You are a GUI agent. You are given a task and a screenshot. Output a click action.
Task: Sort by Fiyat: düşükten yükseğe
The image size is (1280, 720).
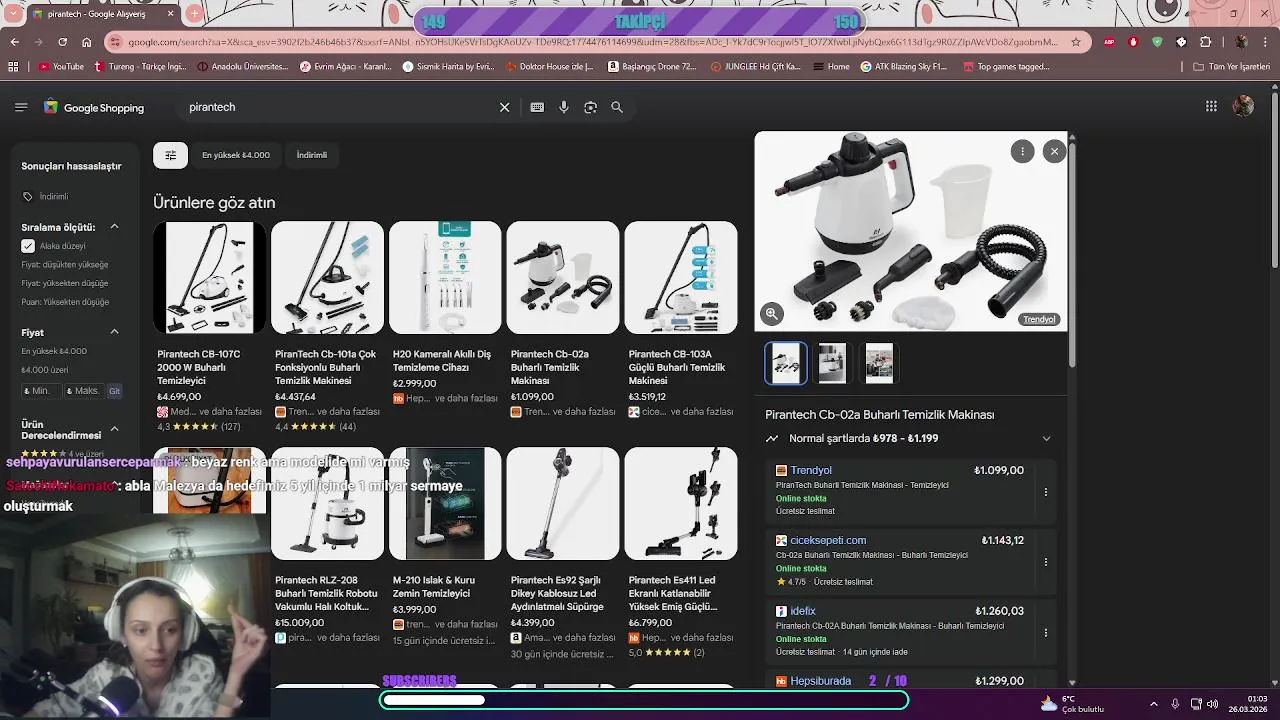tap(65, 265)
